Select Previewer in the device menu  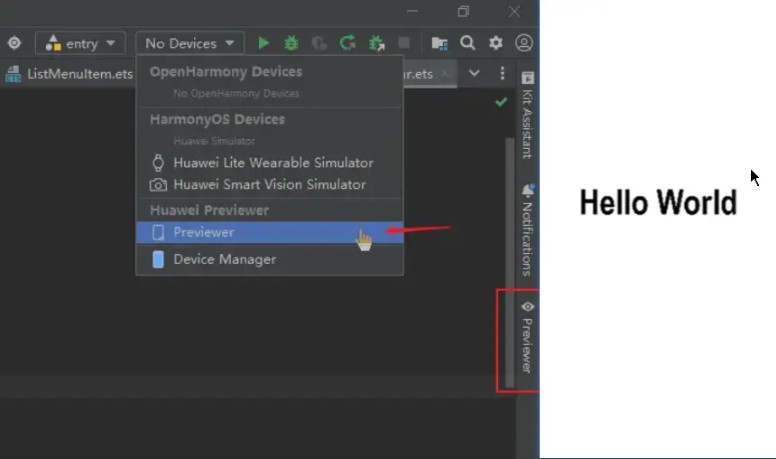point(269,232)
